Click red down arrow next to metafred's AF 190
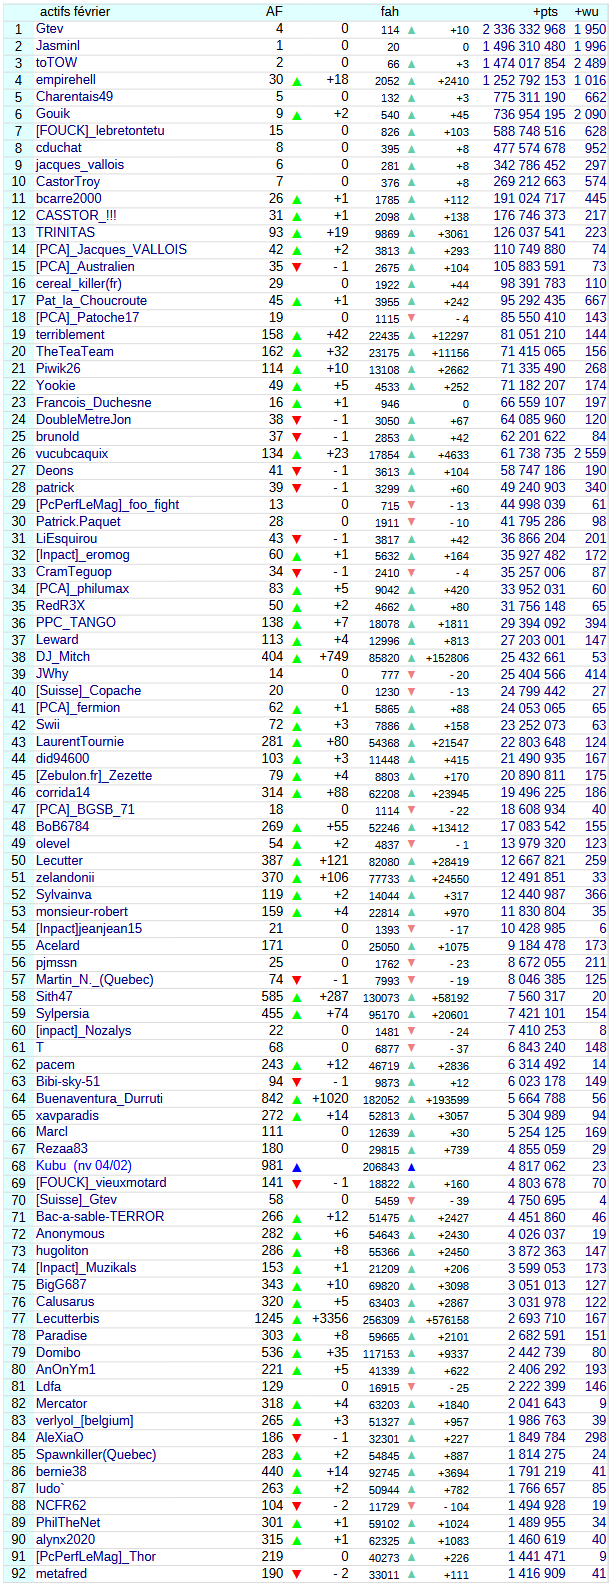Screen dimensions: 612x1586 pos(296,1574)
